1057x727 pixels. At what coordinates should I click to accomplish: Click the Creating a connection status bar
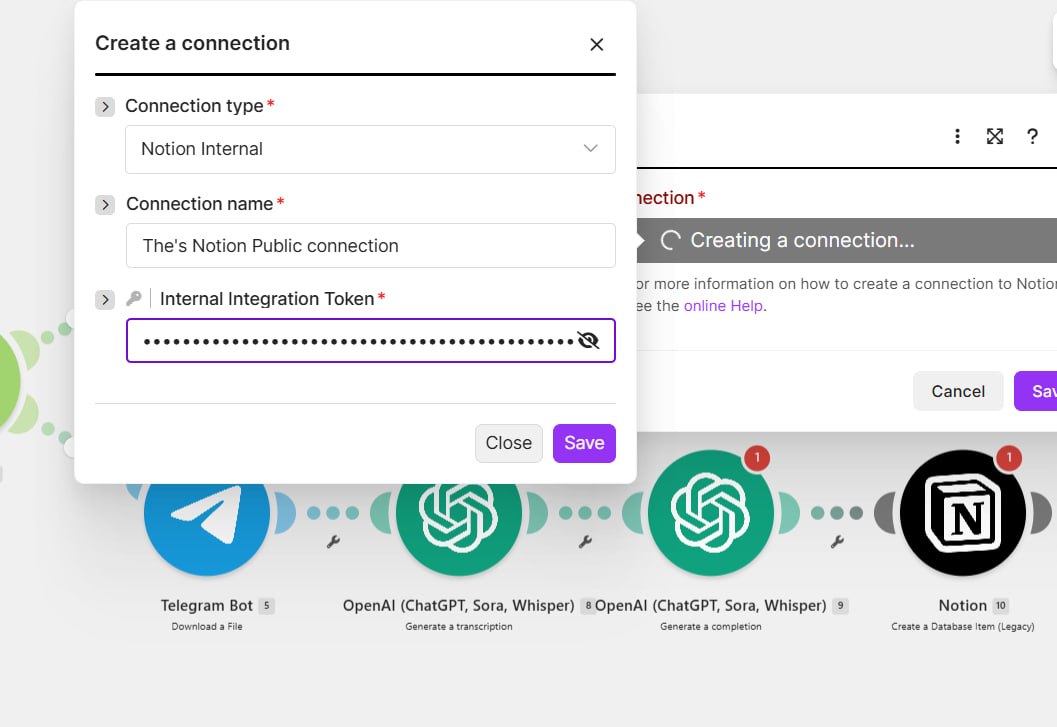tap(847, 240)
